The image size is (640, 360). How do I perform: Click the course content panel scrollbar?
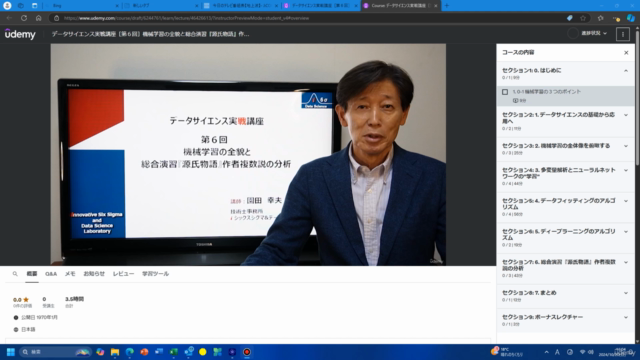(x=637, y=98)
